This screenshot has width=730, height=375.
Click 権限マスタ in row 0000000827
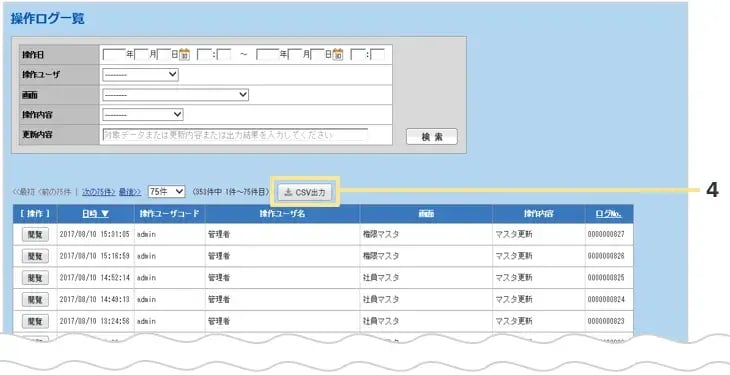(x=381, y=234)
